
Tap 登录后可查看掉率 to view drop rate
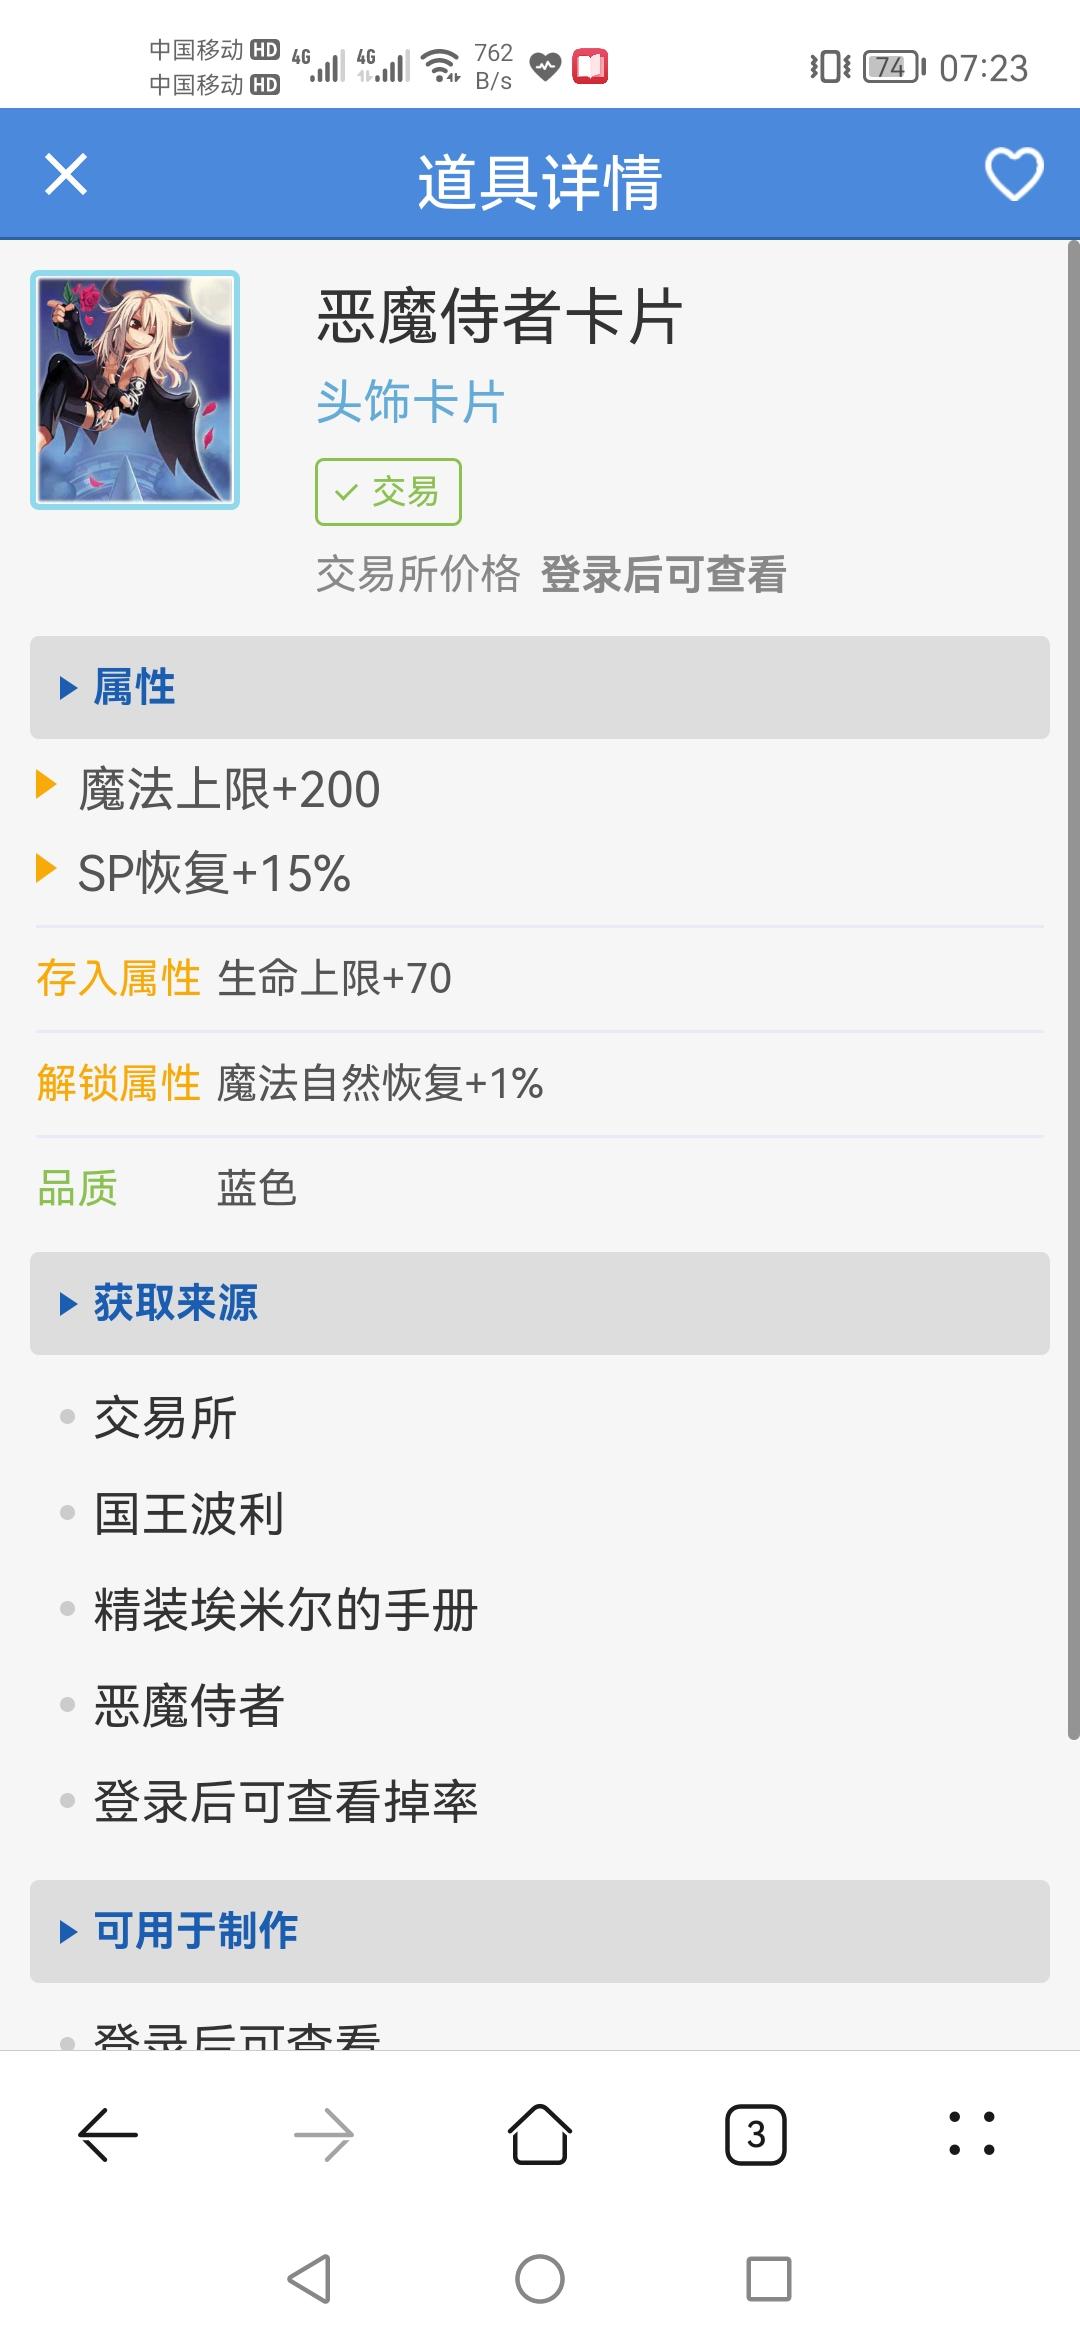286,1802
